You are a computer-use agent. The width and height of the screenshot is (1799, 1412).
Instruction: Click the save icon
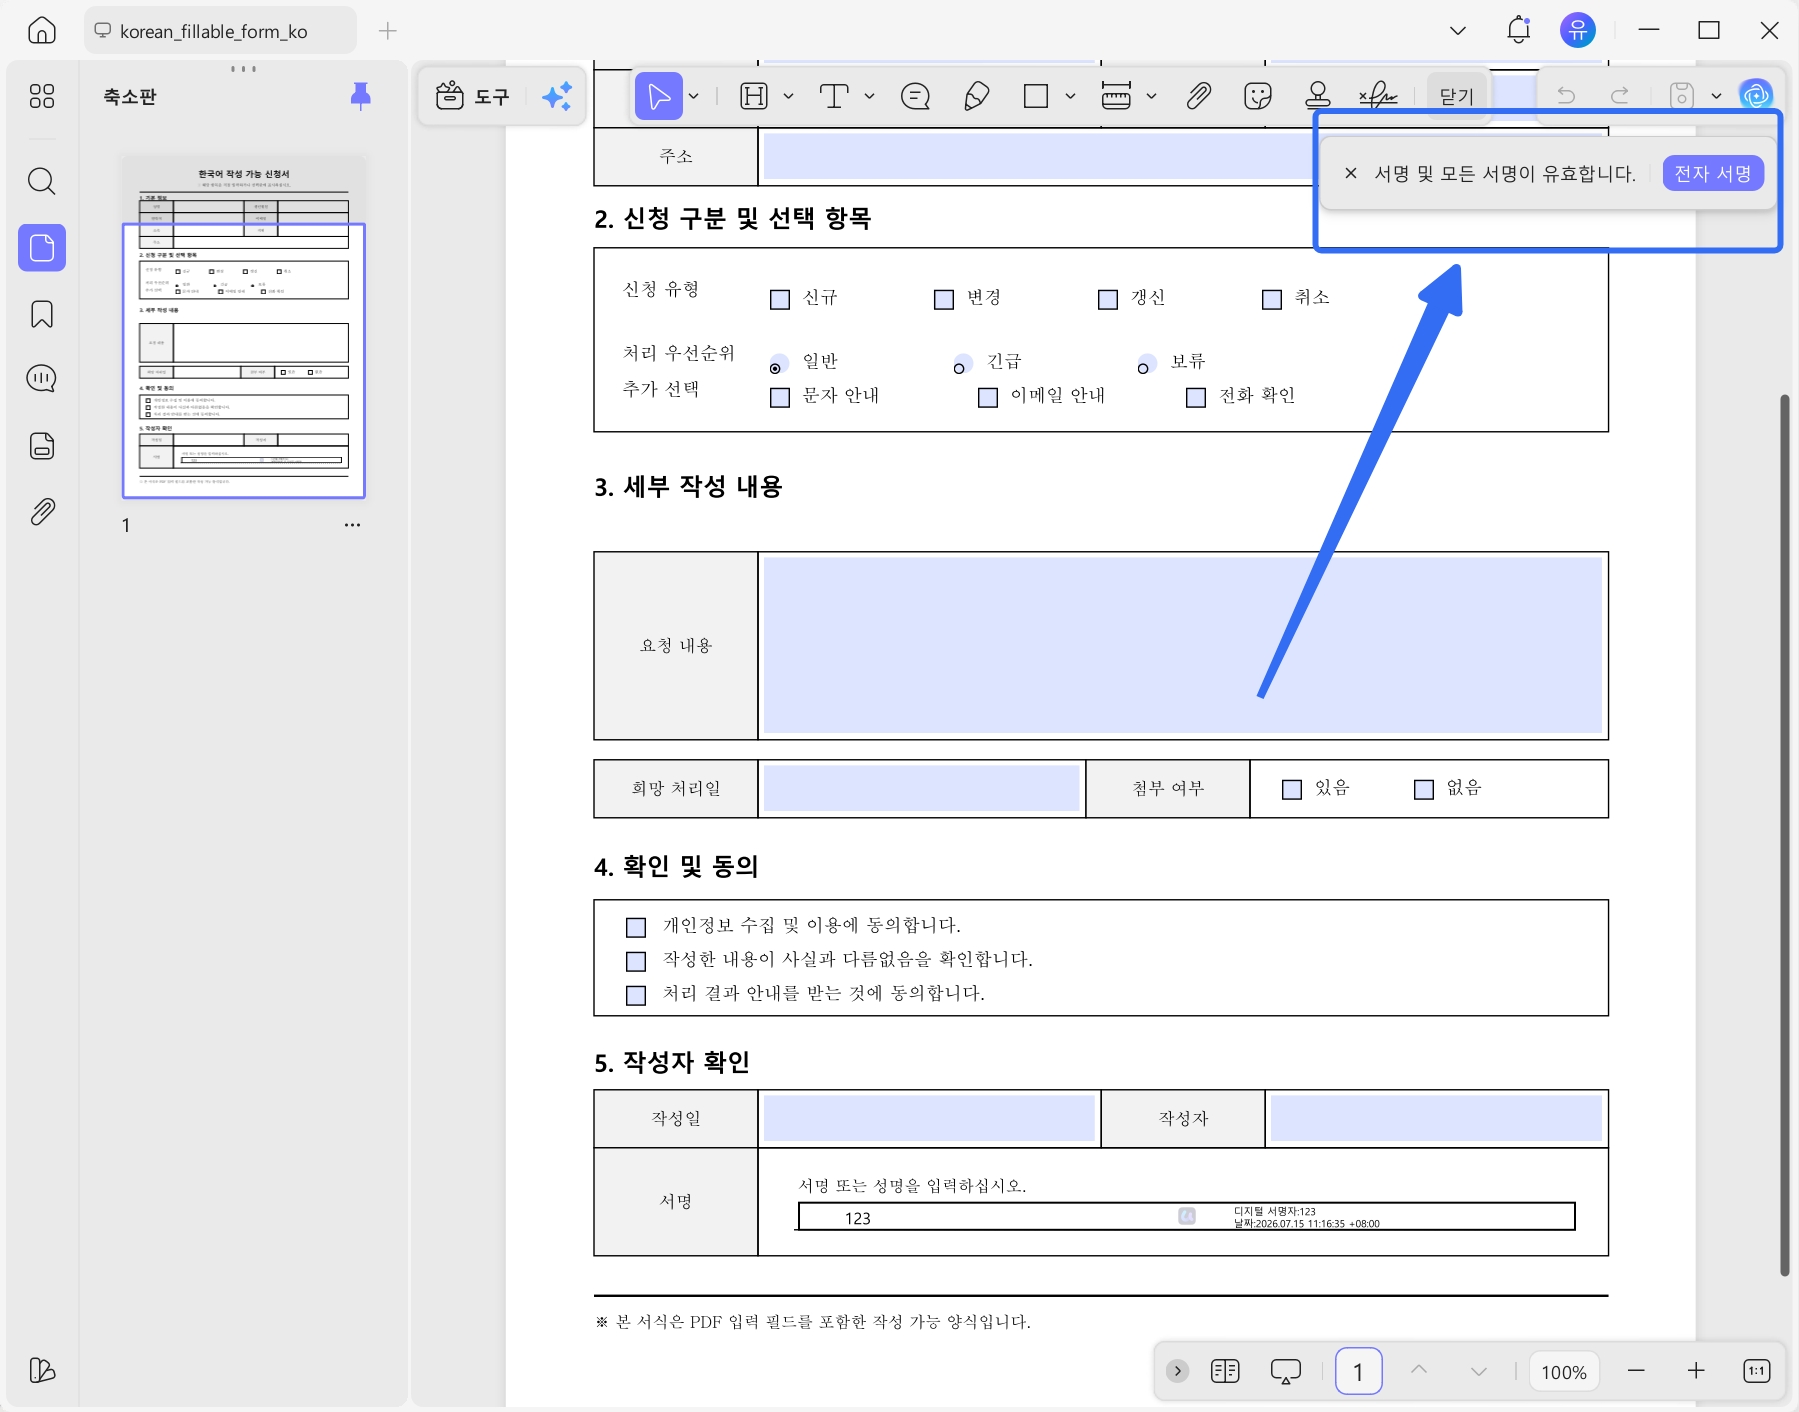[x=1682, y=96]
